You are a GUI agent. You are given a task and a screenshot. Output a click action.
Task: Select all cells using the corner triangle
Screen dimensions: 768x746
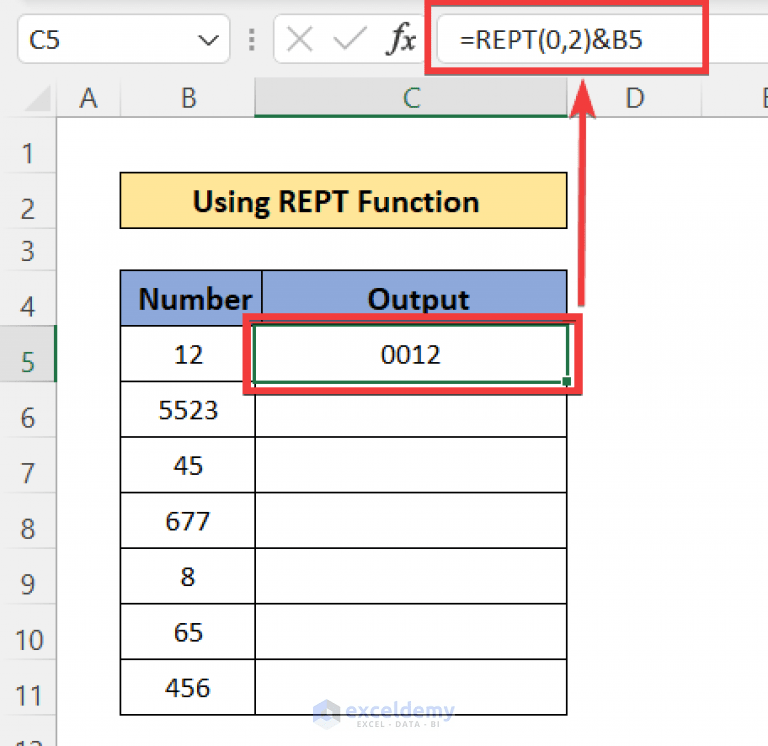click(x=39, y=98)
